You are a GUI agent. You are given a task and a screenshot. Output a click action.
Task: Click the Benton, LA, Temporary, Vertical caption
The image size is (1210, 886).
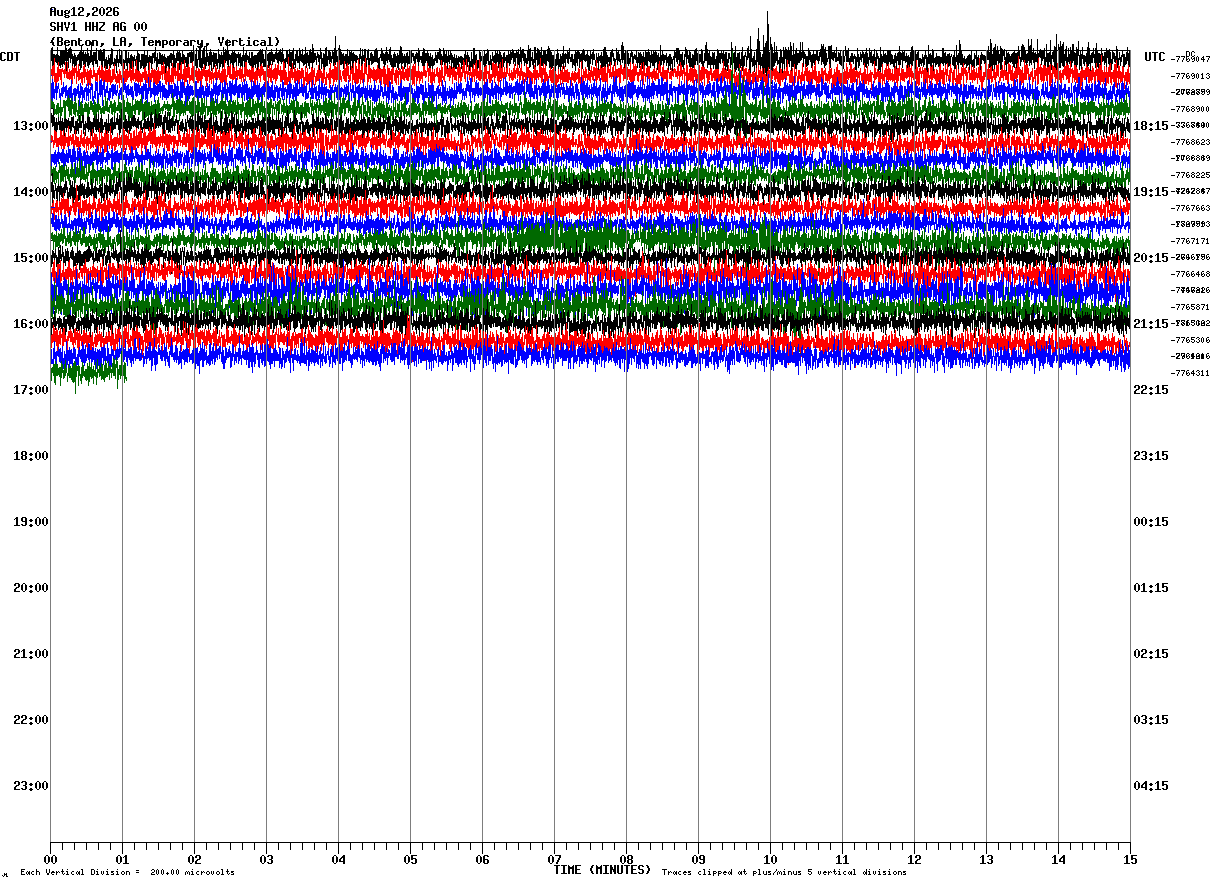[x=165, y=42]
